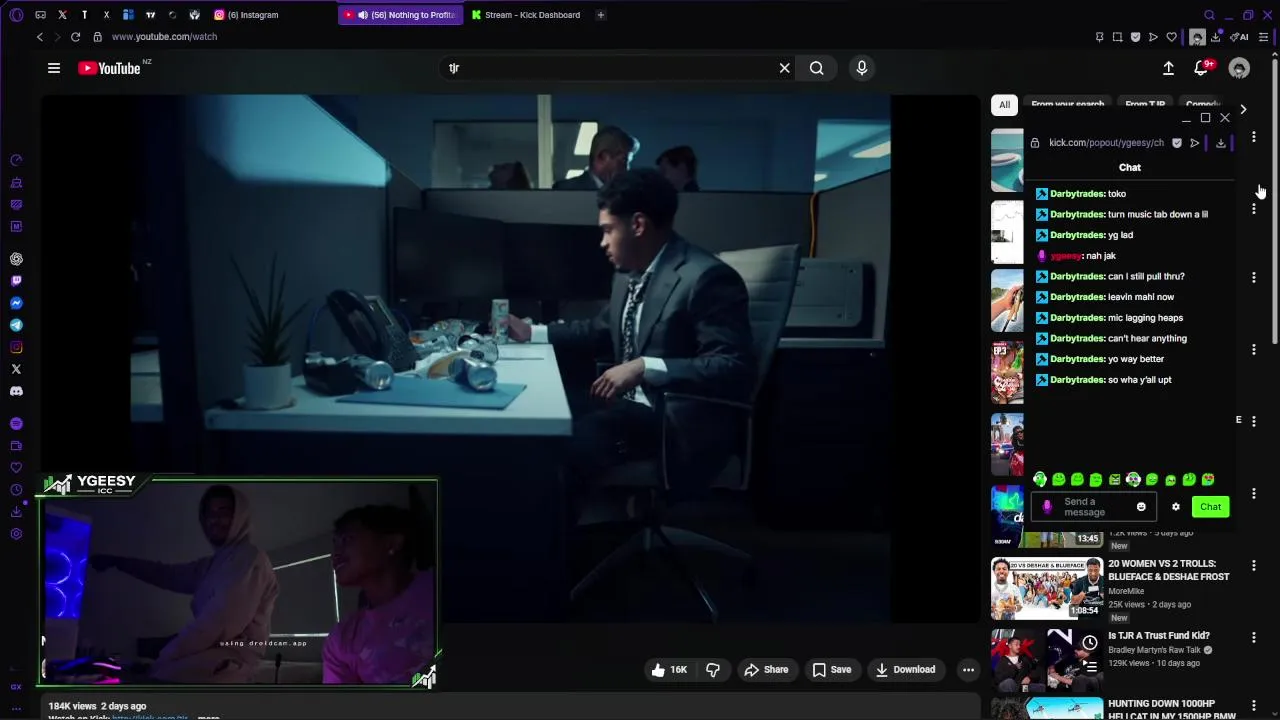The image size is (1280, 720).
Task: Show more filter chips with arrow
Action: pos(1243,109)
